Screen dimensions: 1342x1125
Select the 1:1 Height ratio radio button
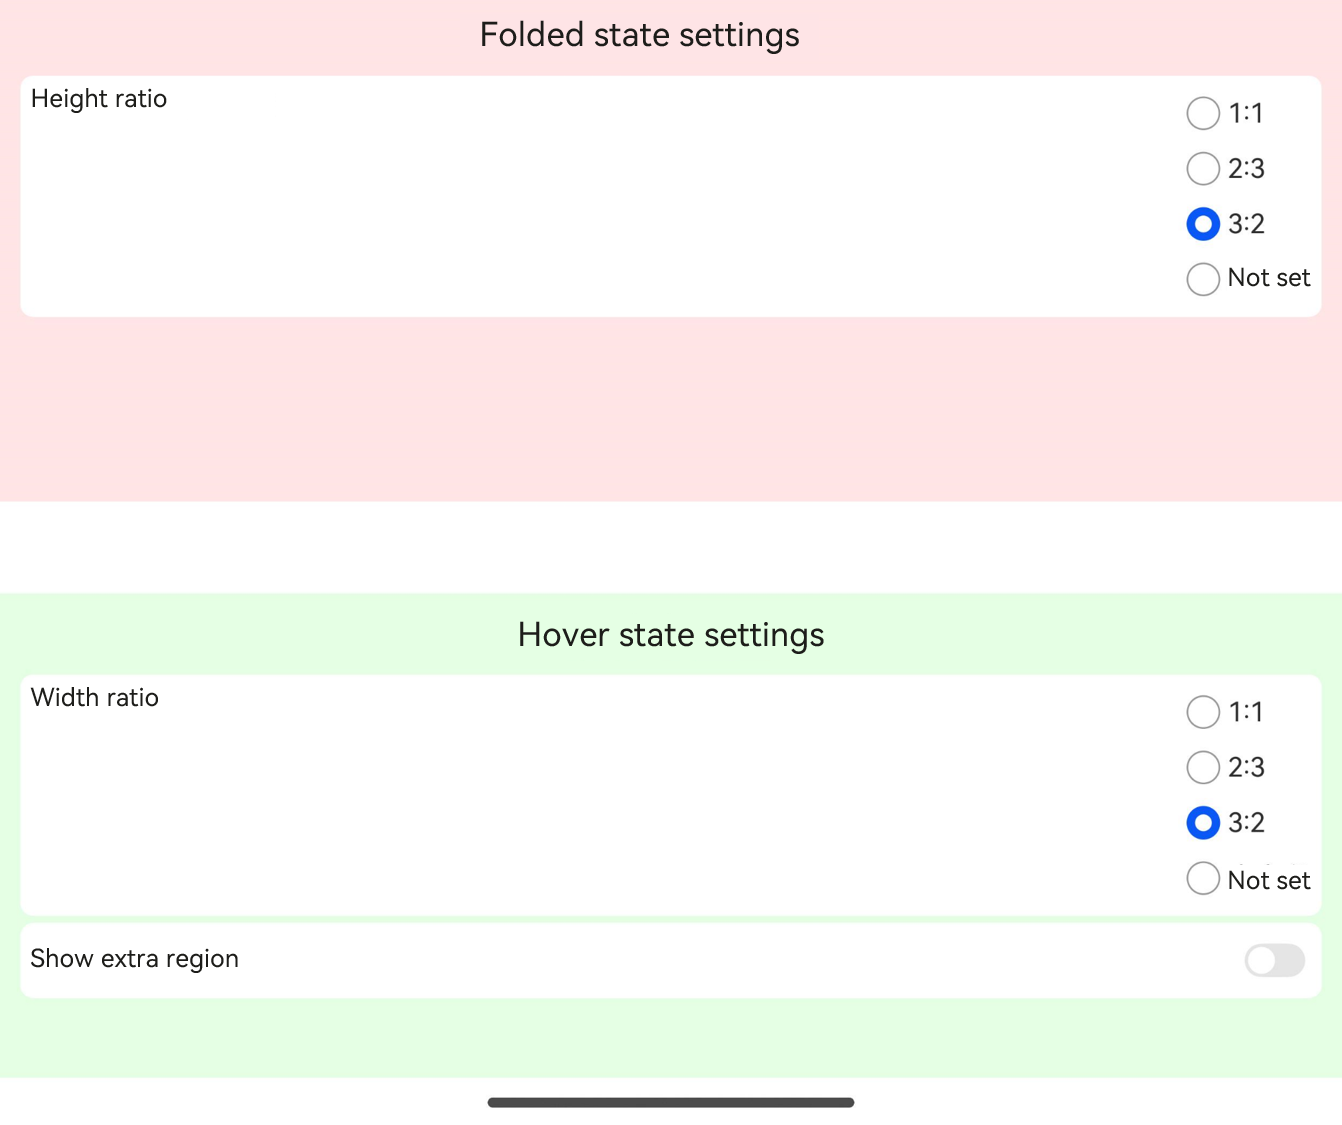1203,113
